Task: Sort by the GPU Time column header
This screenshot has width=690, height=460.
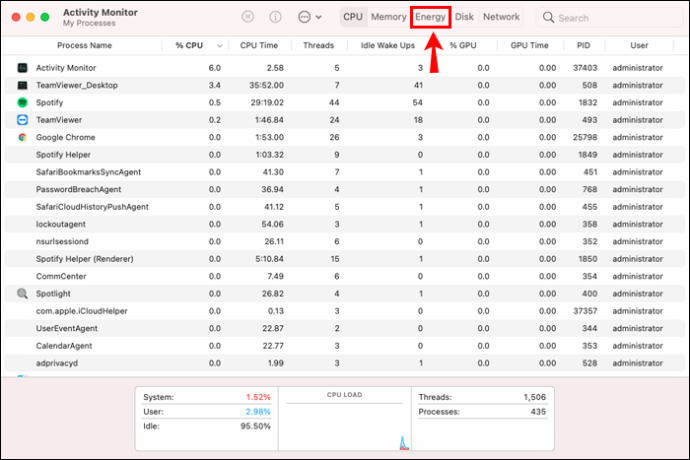Action: pos(529,45)
